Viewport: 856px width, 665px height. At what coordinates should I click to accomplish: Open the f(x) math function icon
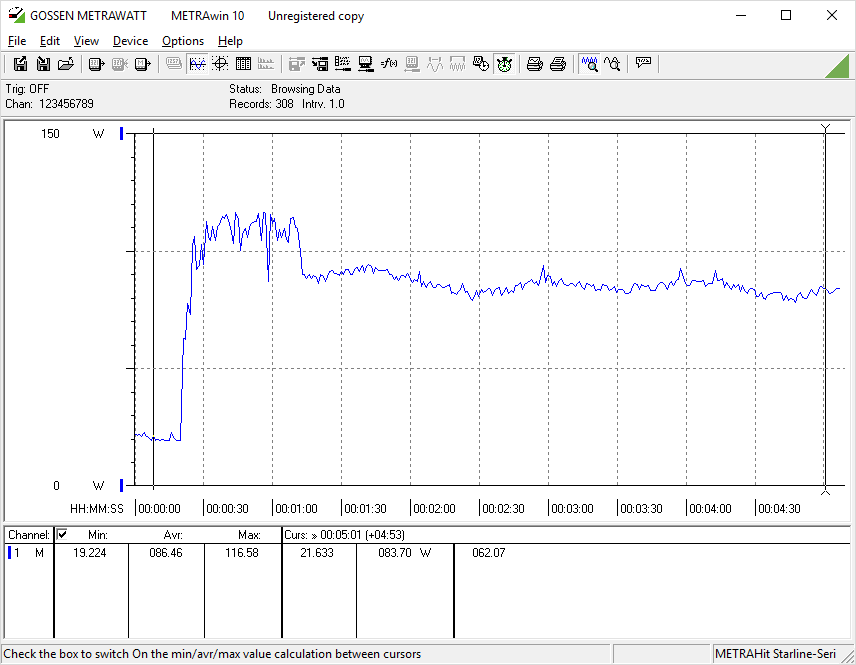coord(389,64)
